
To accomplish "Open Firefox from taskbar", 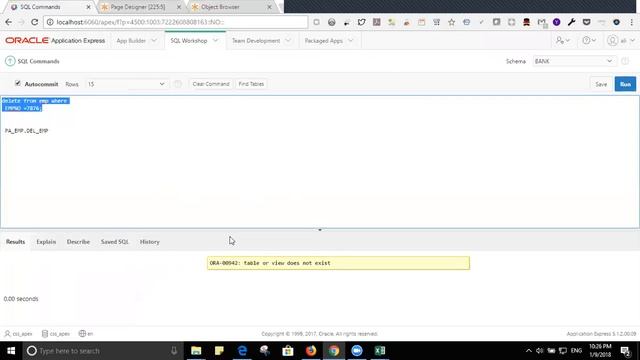I will (x=311, y=351).
